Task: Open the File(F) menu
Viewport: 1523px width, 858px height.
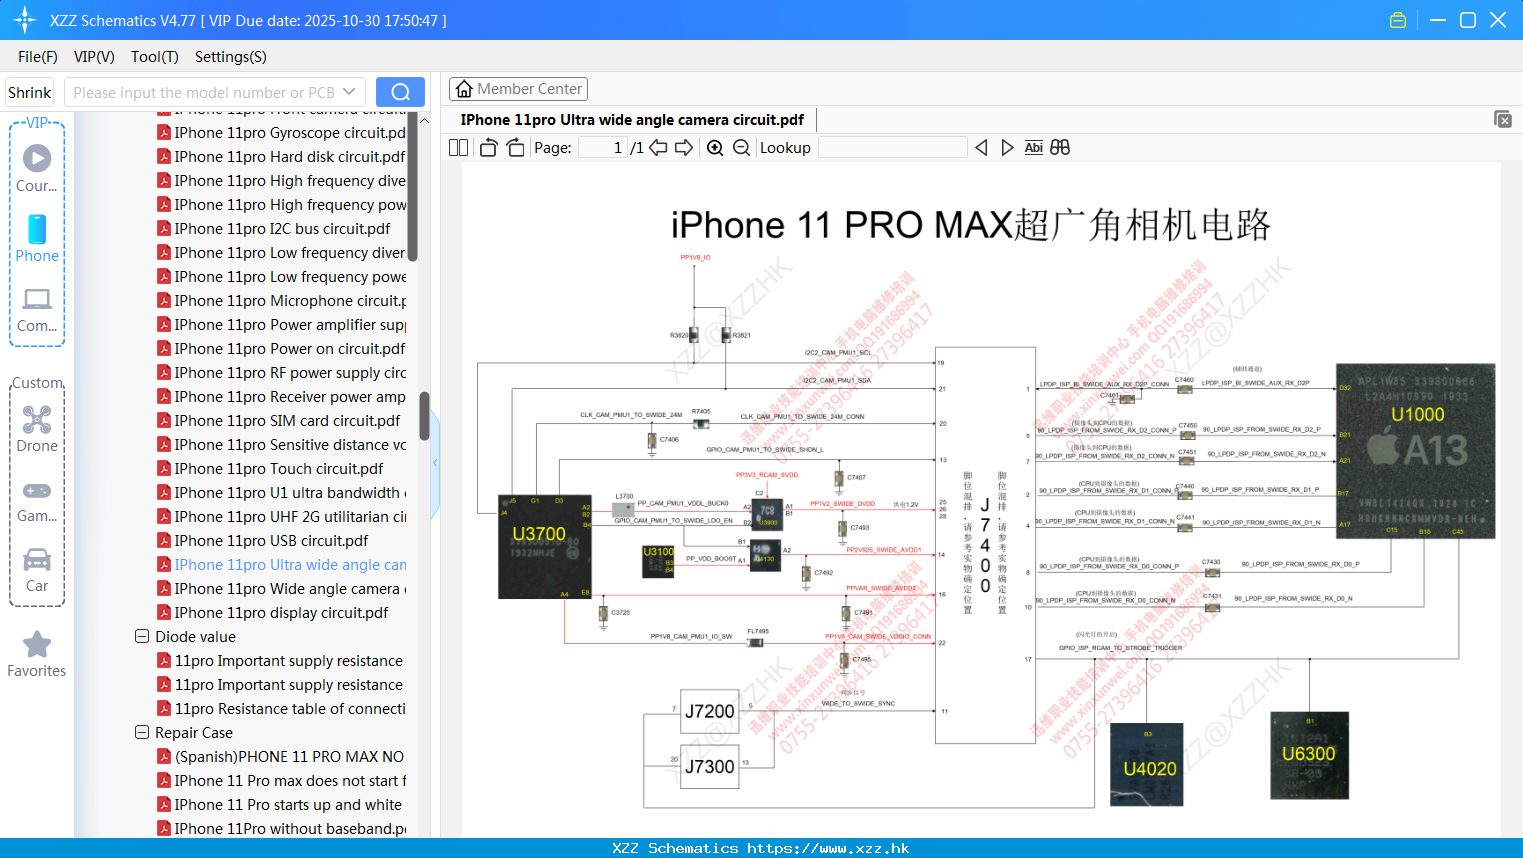Action: (38, 57)
